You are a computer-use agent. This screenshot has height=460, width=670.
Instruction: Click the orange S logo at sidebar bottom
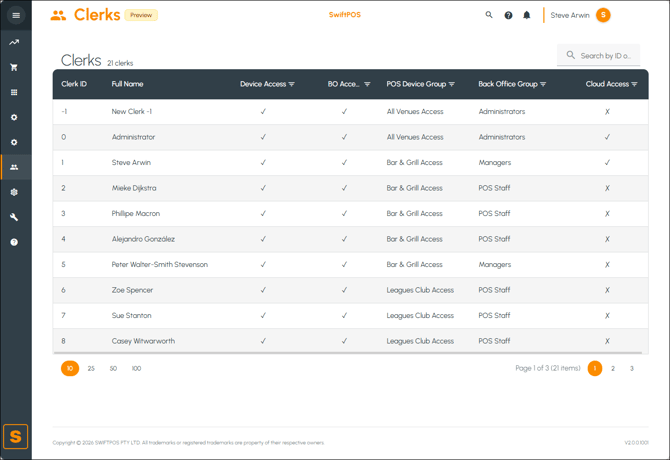tap(15, 437)
